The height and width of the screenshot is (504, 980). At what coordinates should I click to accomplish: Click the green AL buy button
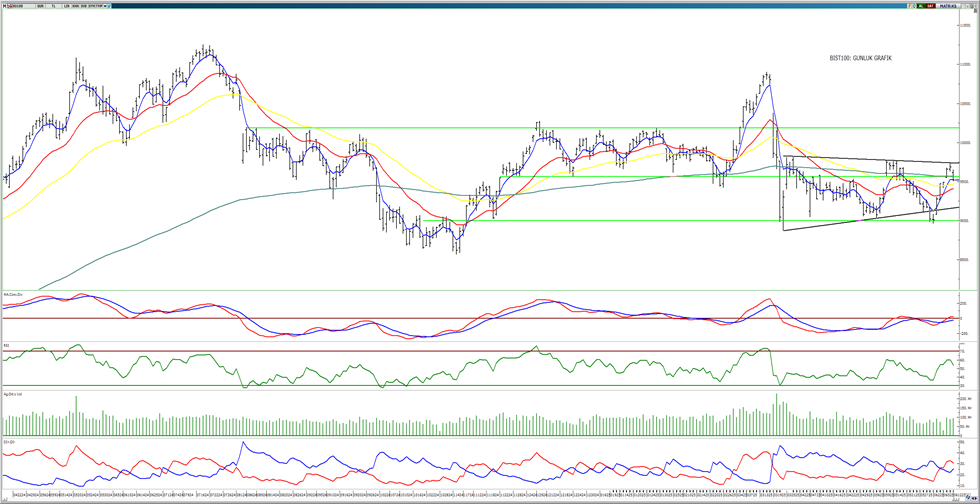coord(921,5)
